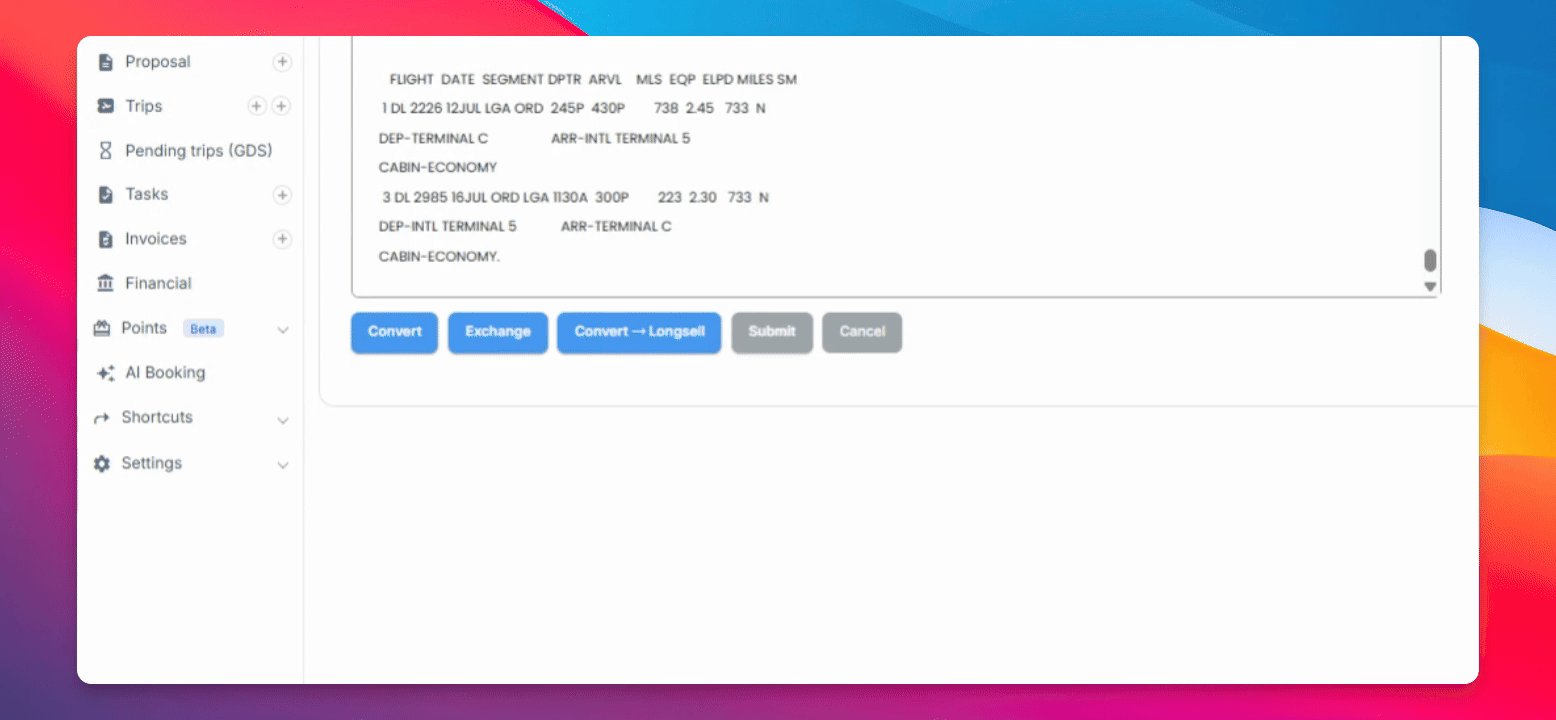Add a new Task with plus icon

283,195
